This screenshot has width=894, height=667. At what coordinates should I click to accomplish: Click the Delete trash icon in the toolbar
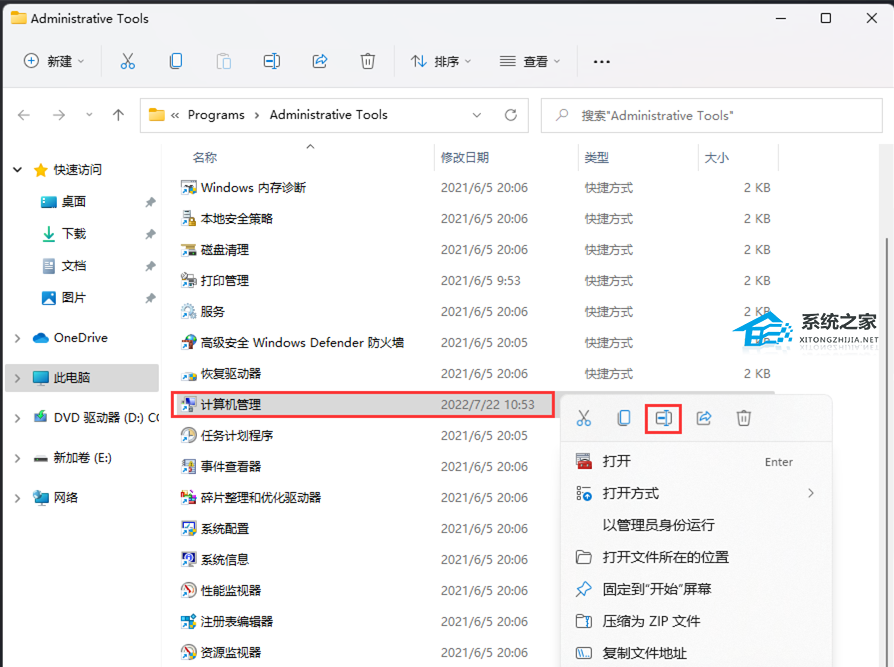368,61
